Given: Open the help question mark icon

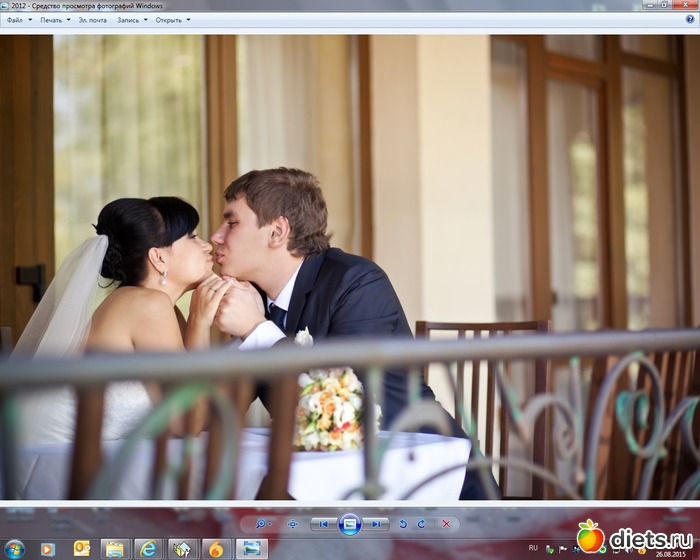Looking at the screenshot, I should click(690, 19).
